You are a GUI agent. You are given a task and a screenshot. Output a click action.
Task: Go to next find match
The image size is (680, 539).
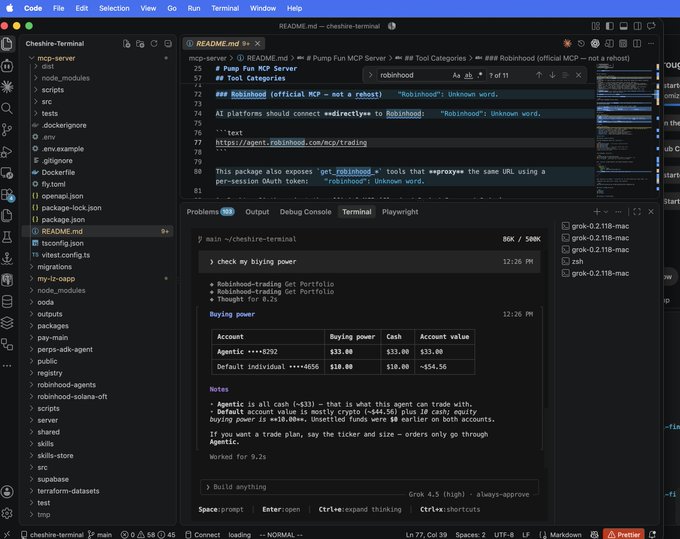(552, 75)
